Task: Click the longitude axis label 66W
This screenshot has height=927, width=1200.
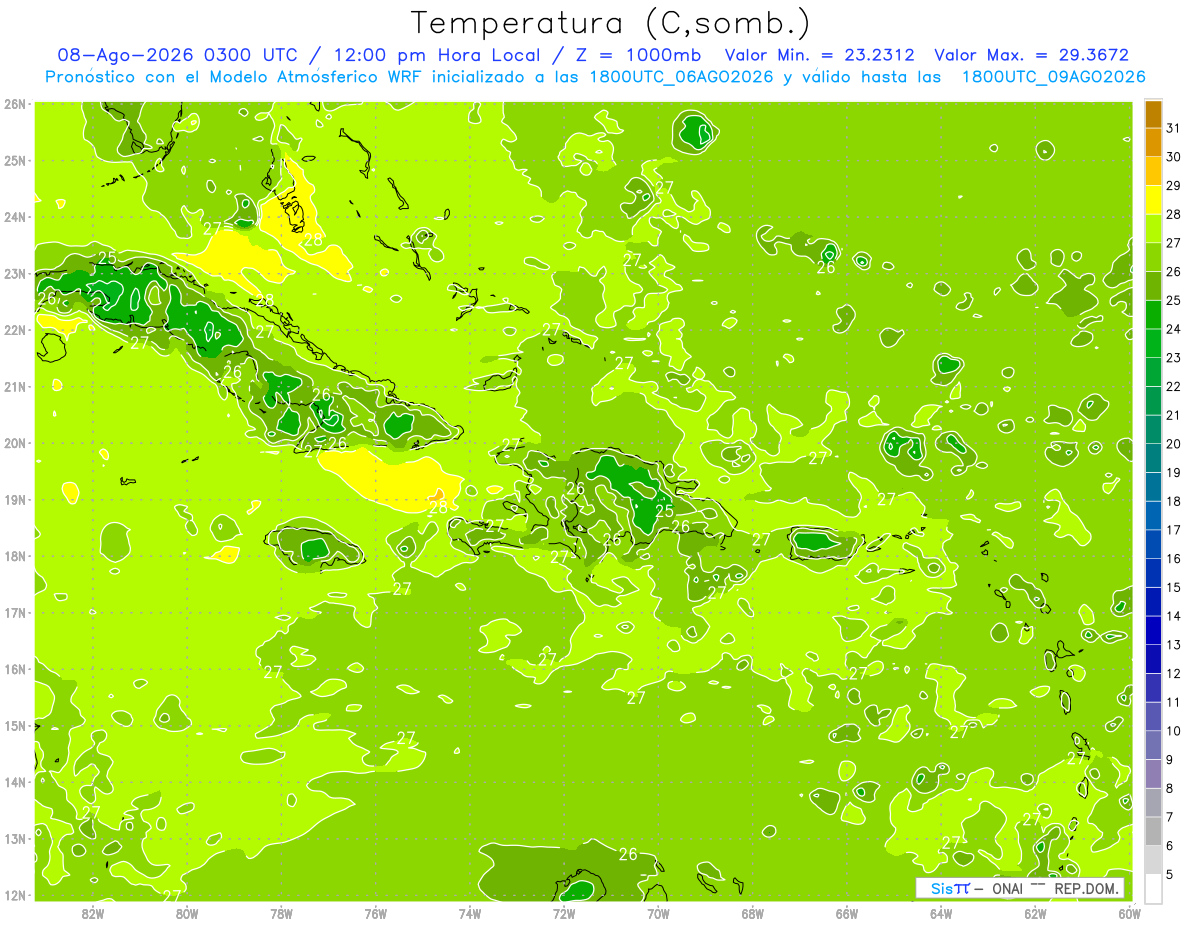Action: pos(847,912)
